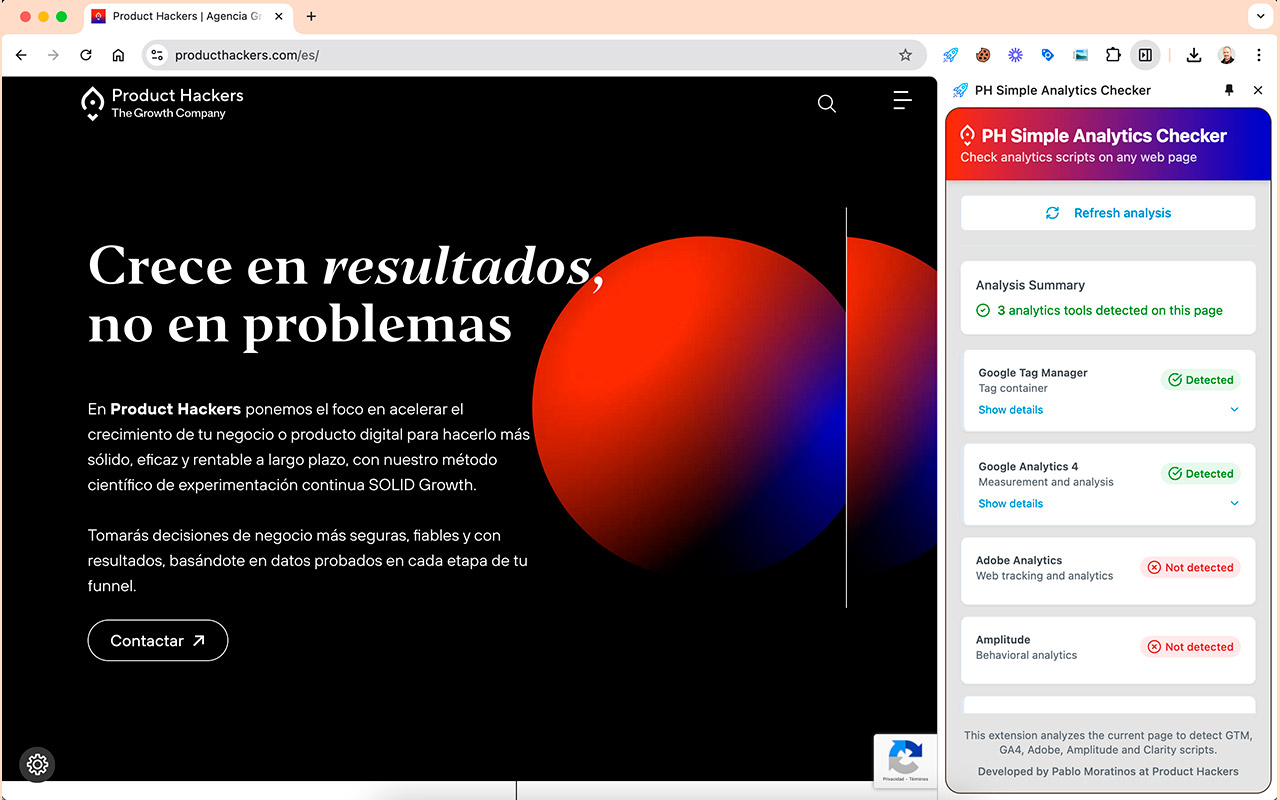
Task: Open the Downloads icon in browser toolbar
Action: 1193,55
